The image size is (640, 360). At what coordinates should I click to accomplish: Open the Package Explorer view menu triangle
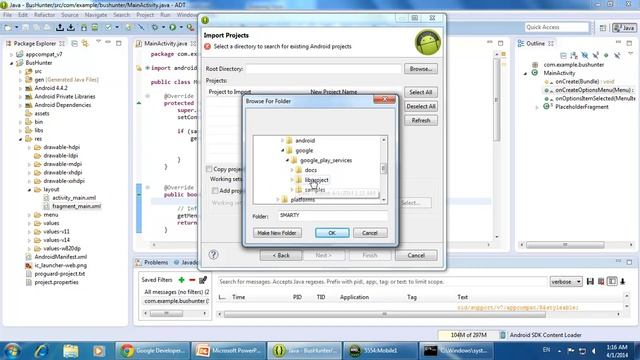pos(98,42)
